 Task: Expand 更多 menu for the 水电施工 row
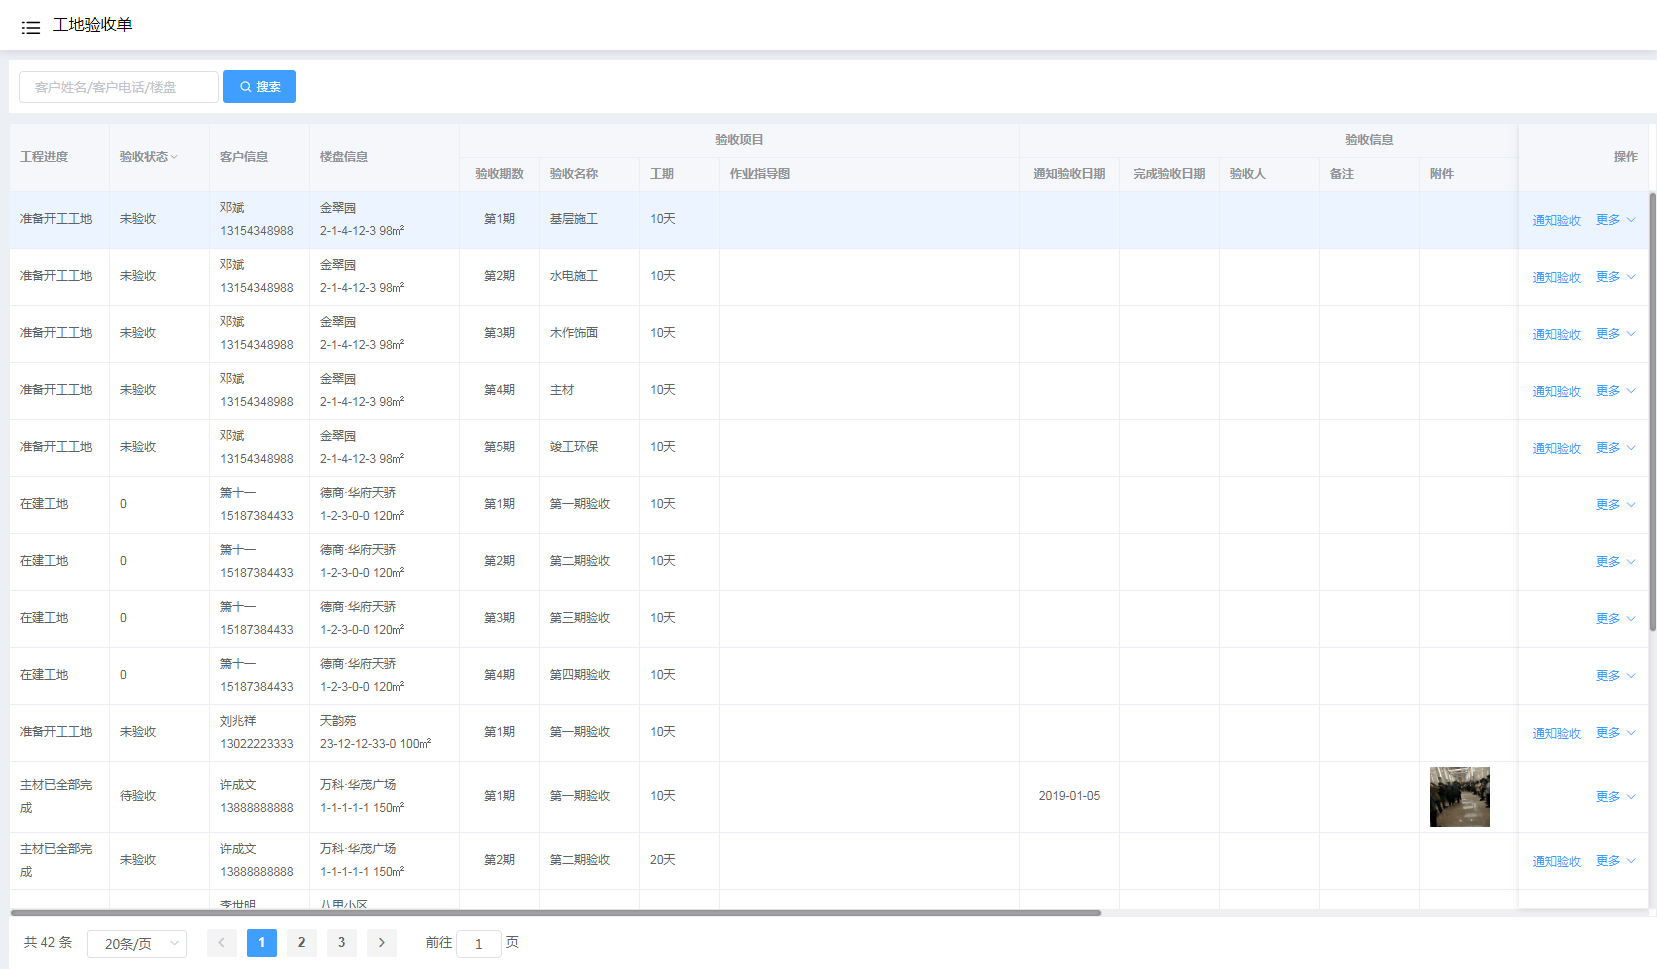(x=1614, y=277)
